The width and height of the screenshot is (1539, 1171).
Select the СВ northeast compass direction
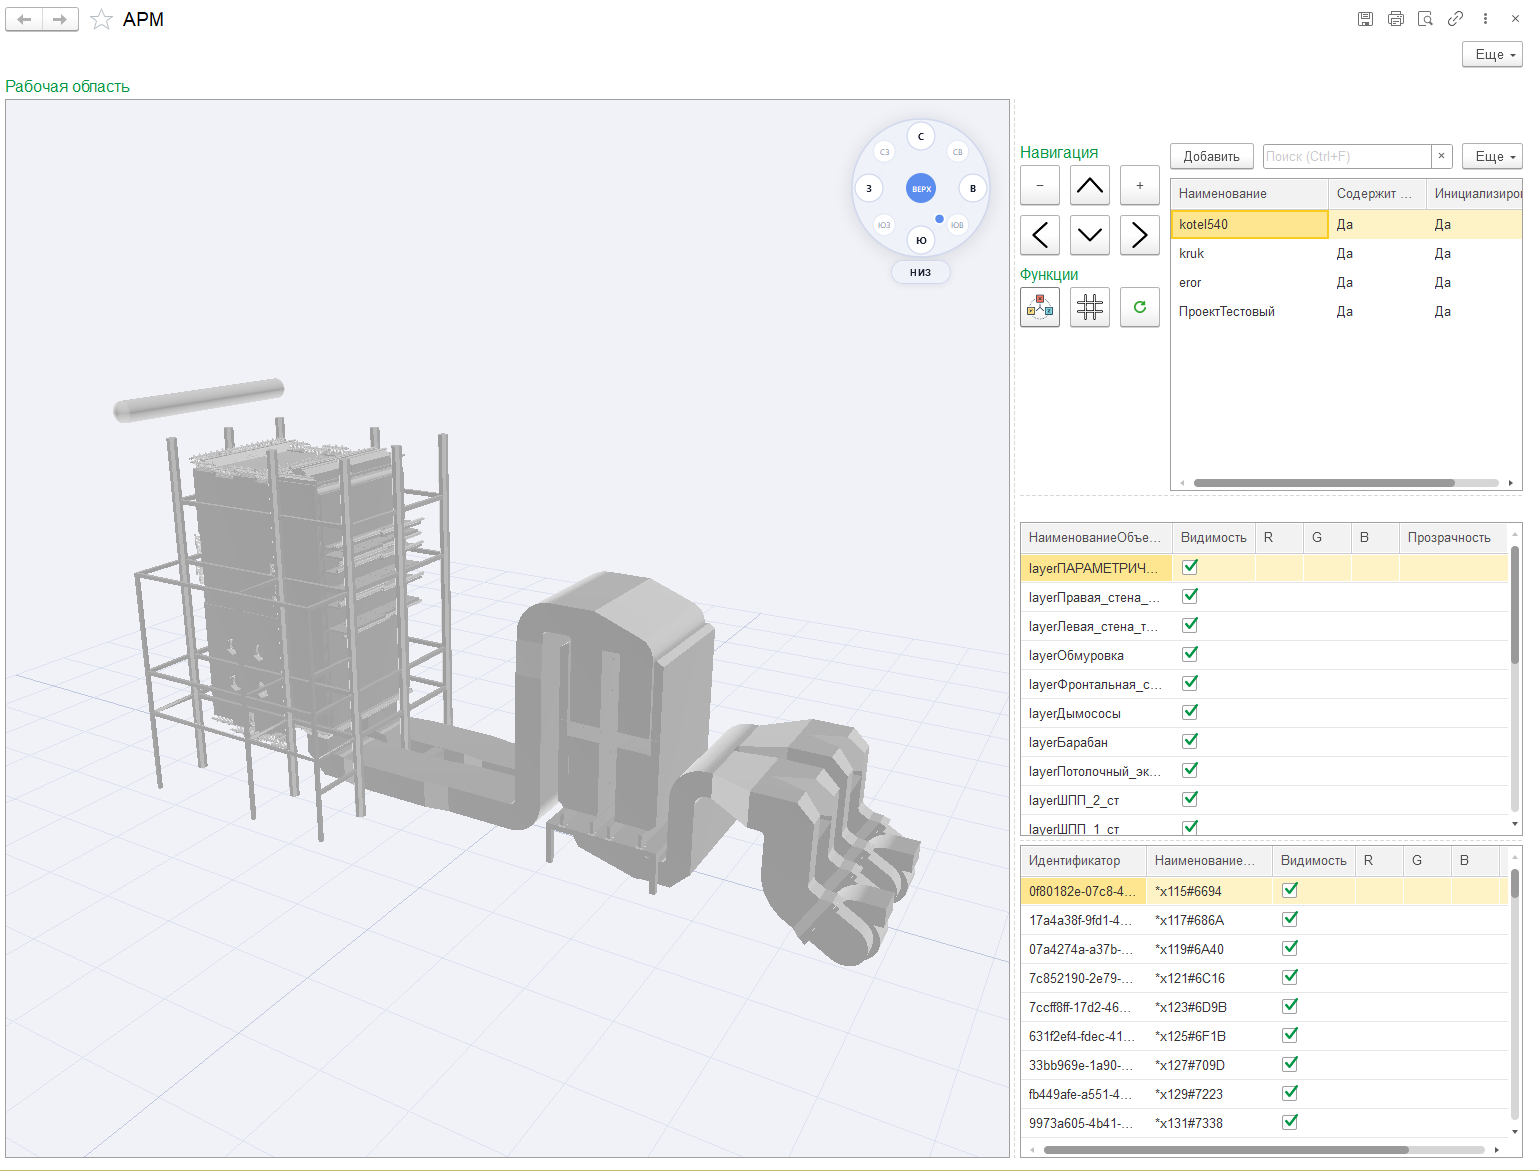click(x=958, y=152)
